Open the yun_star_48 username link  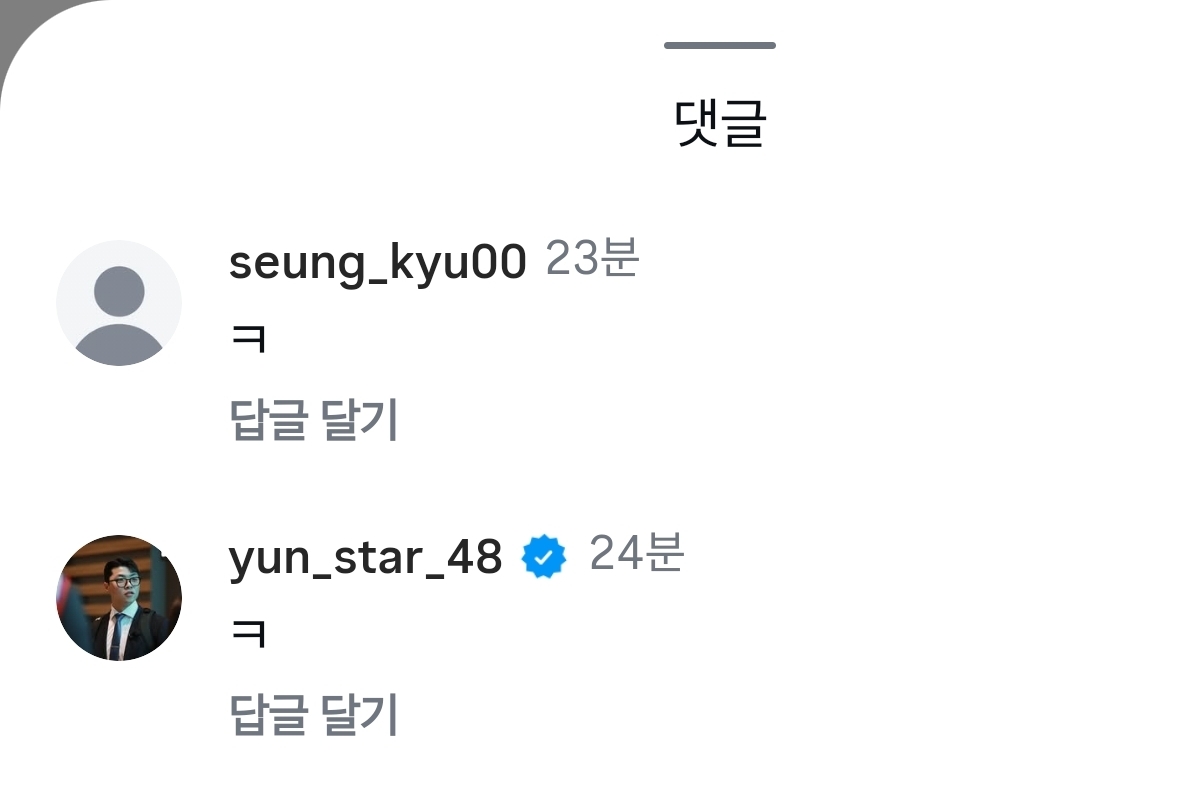(366, 558)
